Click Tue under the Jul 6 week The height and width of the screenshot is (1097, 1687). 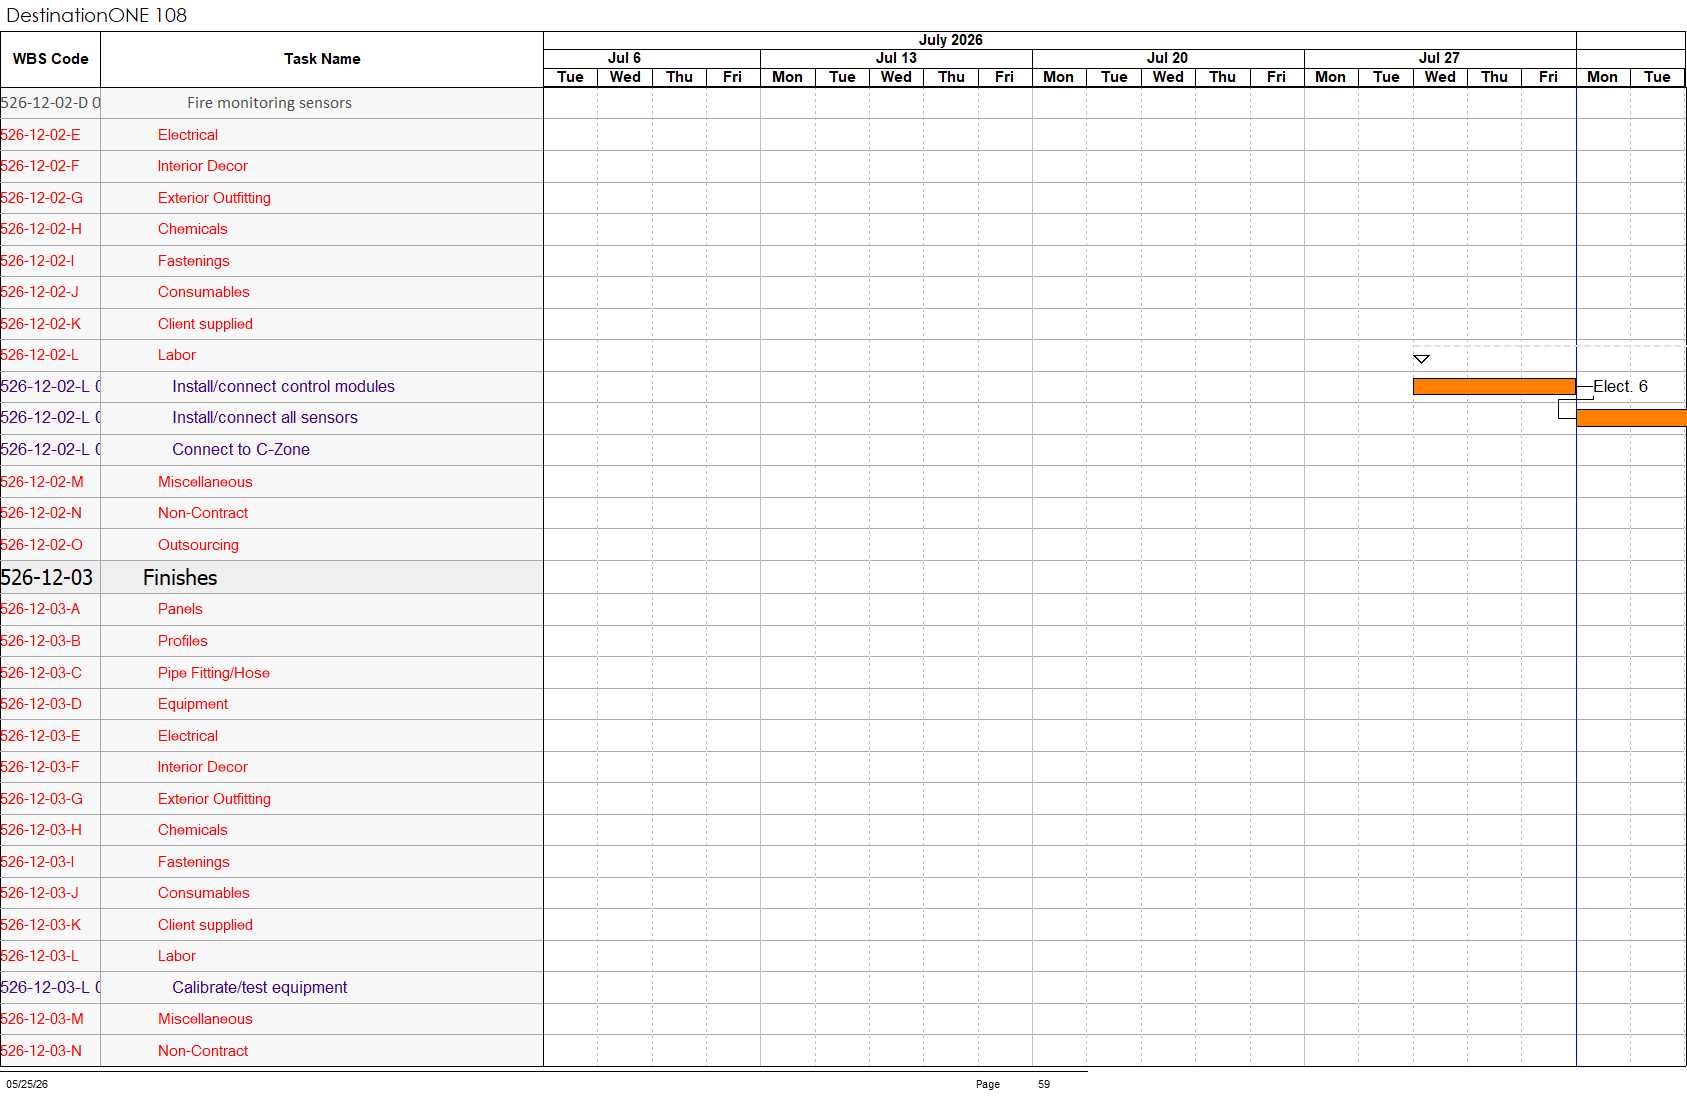[570, 77]
